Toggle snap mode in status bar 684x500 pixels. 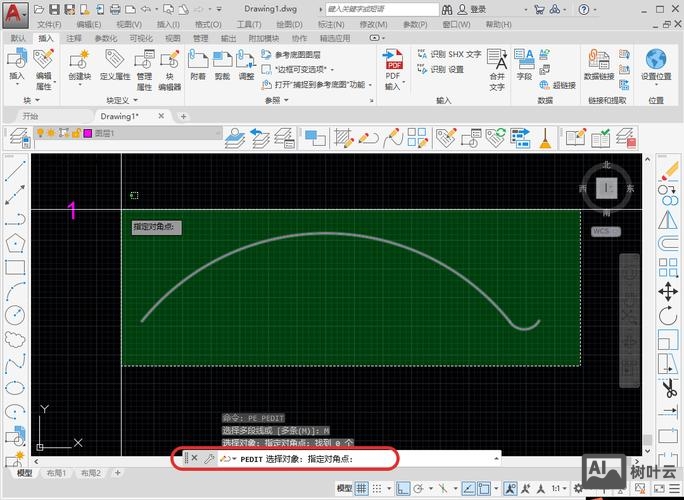pos(377,488)
